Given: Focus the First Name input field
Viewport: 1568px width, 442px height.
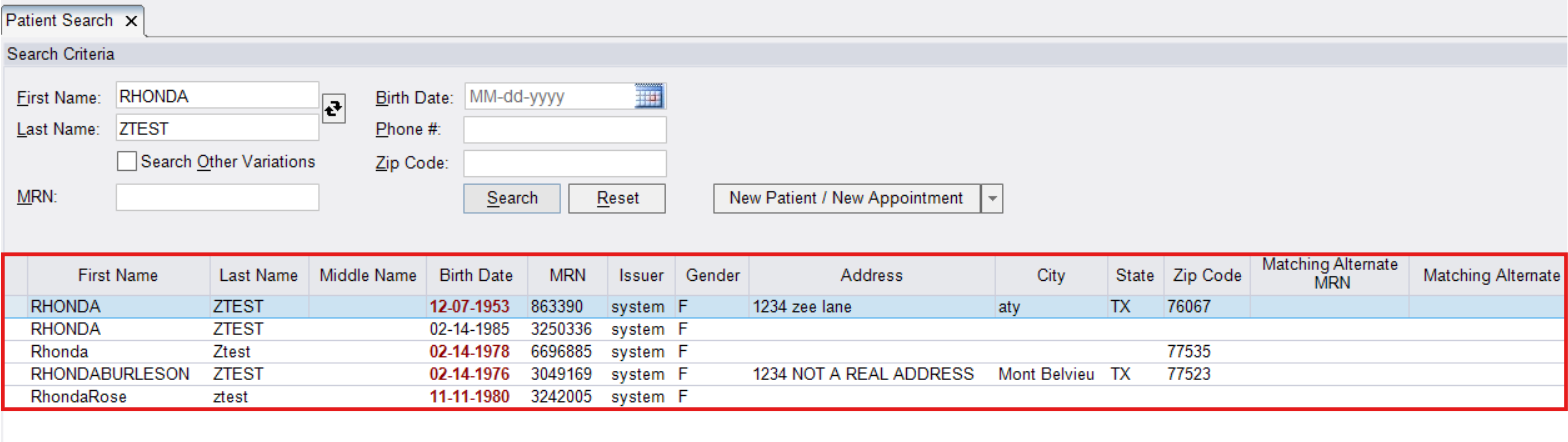Looking at the screenshot, I should pos(217,97).
